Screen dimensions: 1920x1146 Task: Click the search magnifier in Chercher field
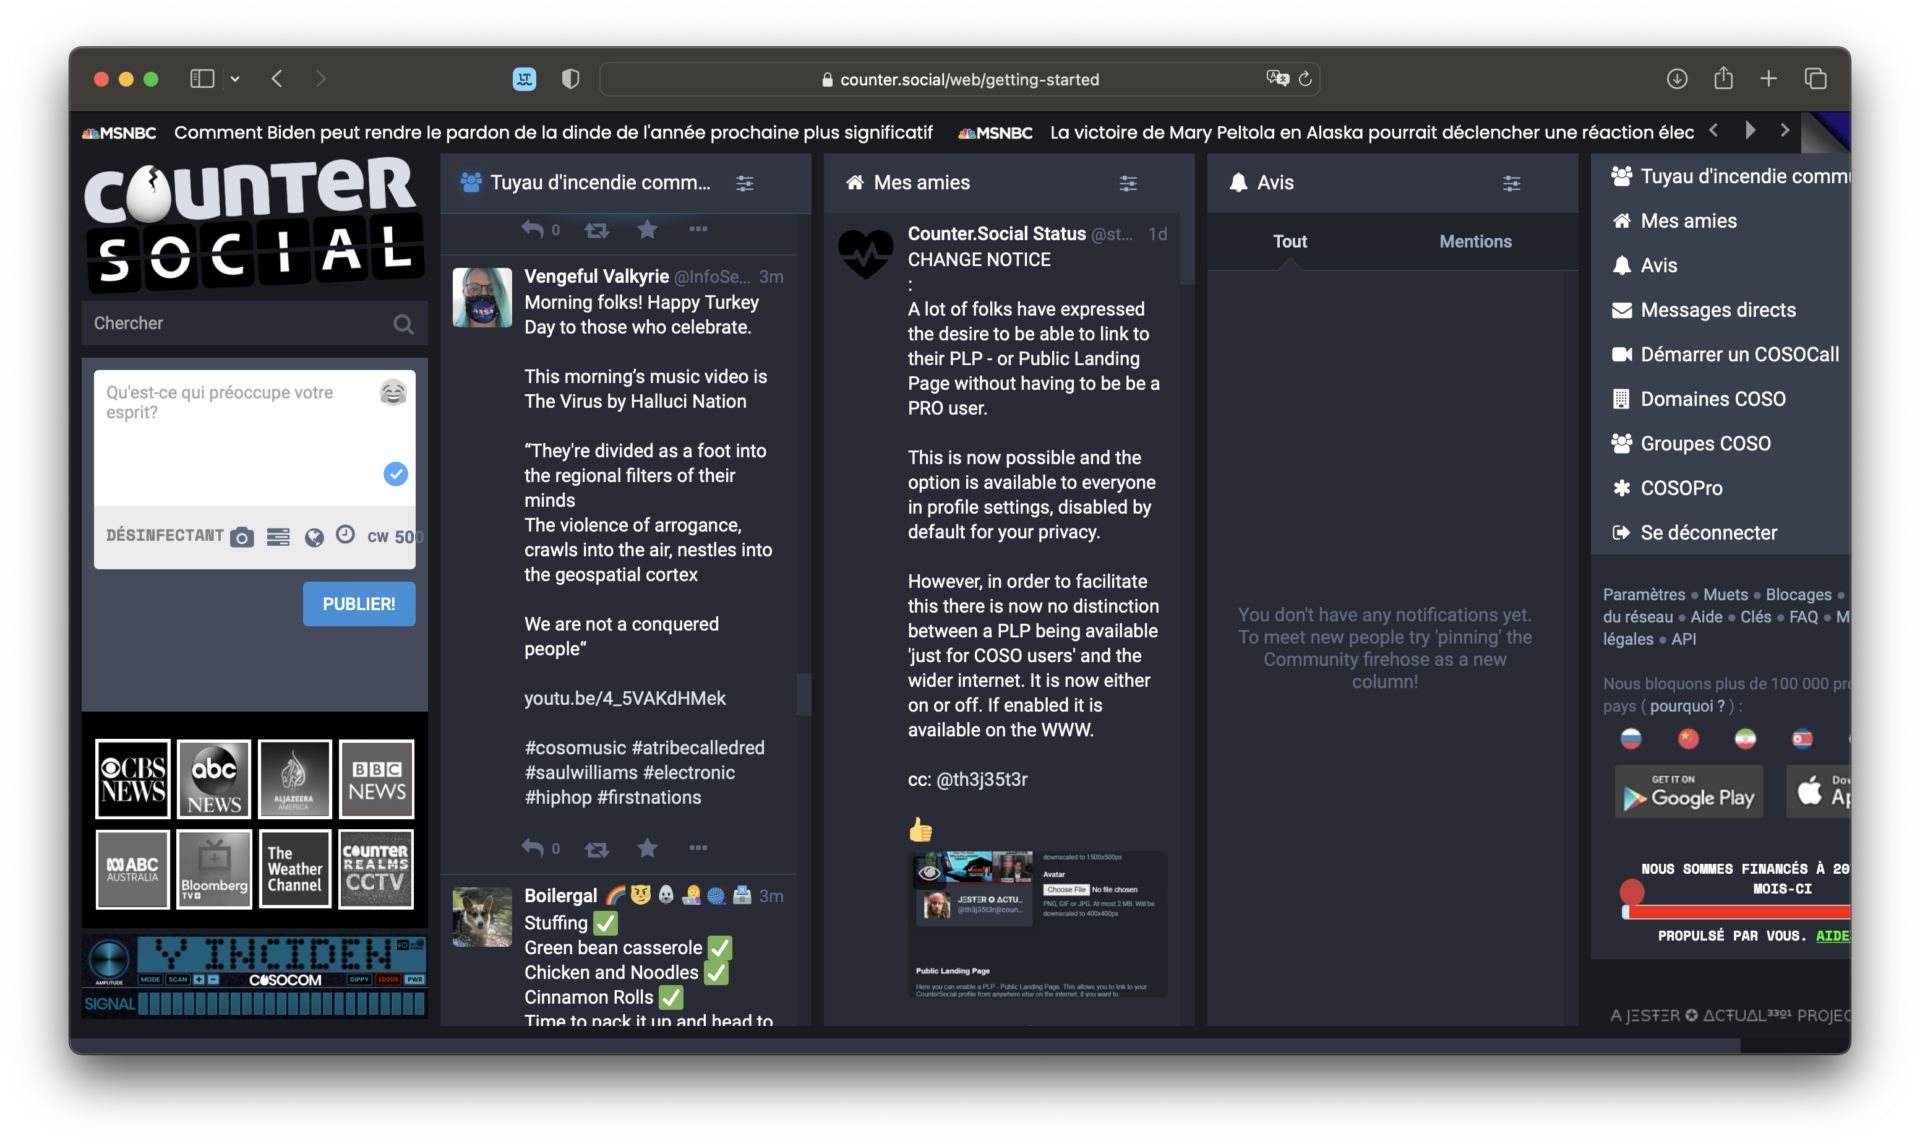[403, 324]
